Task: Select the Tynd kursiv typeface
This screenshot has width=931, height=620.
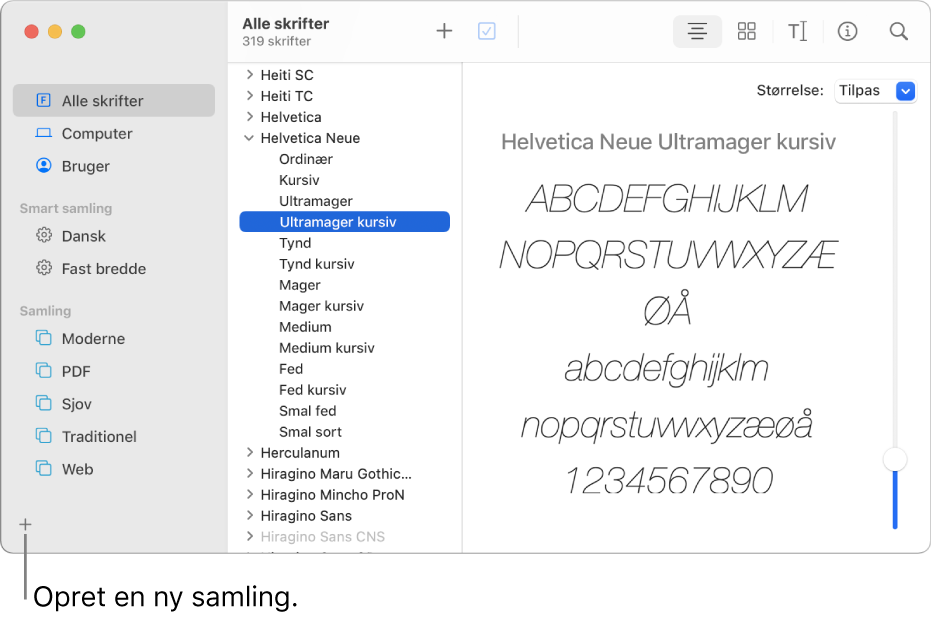Action: (316, 264)
